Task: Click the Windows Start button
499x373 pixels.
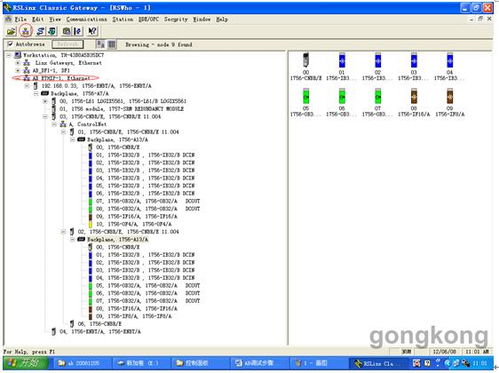Action: [x=26, y=363]
